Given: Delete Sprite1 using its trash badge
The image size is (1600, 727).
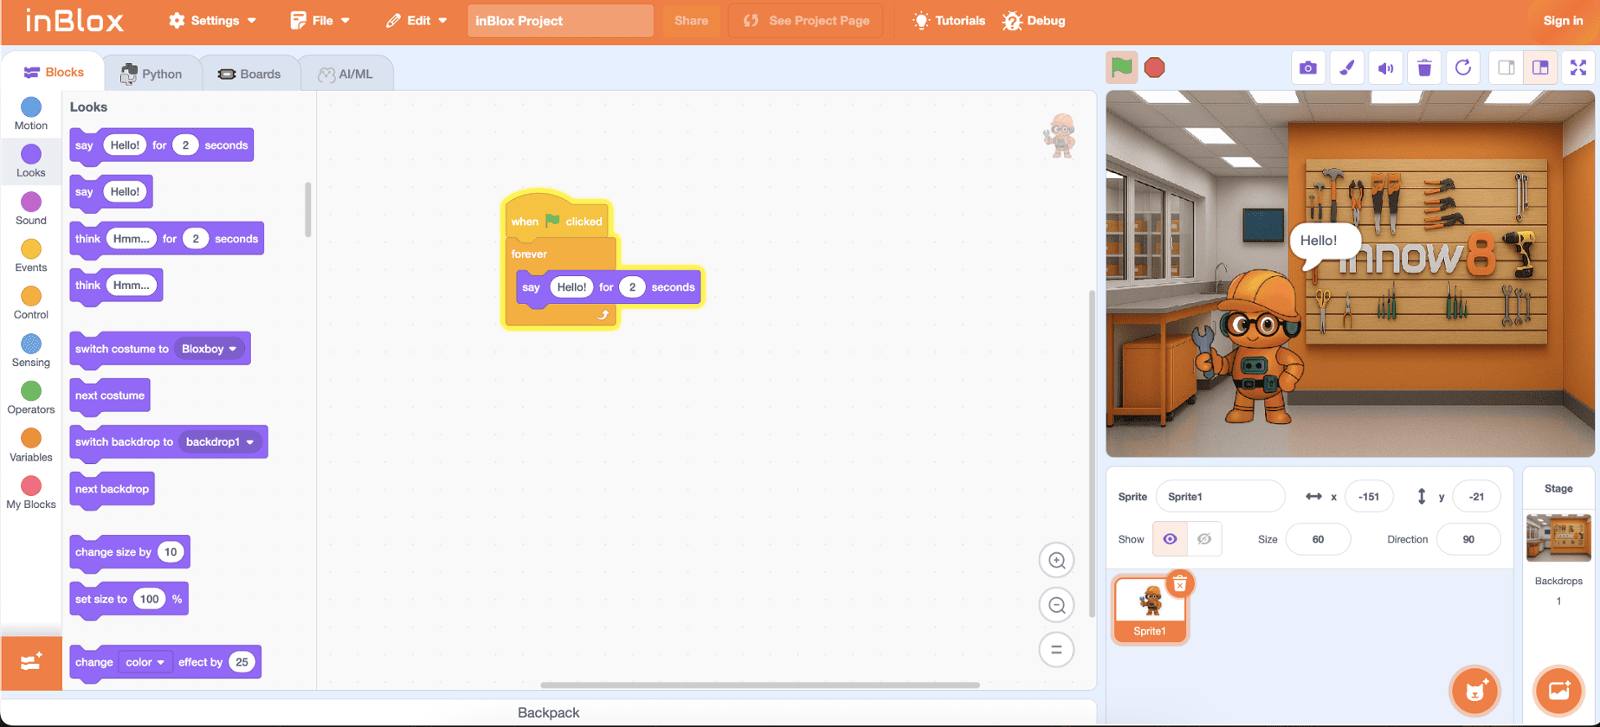Looking at the screenshot, I should coord(1180,584).
